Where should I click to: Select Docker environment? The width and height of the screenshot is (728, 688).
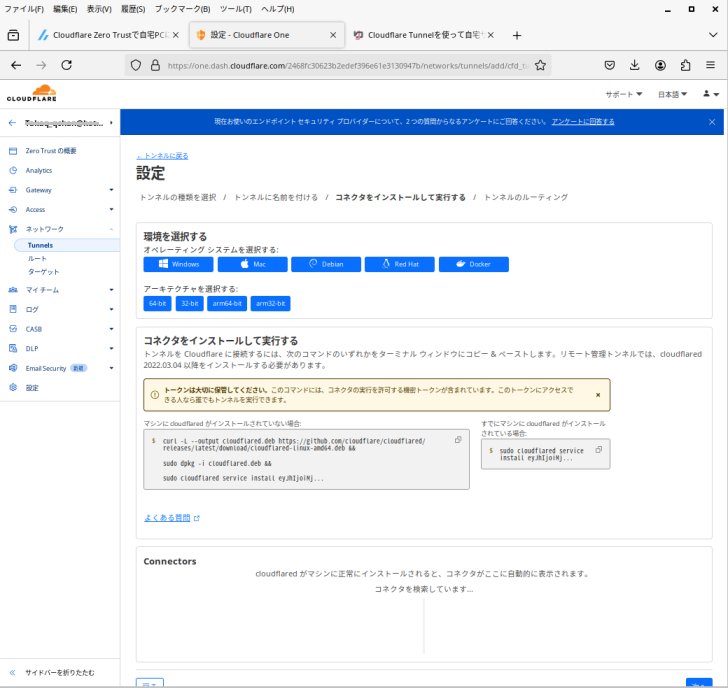coord(474,264)
